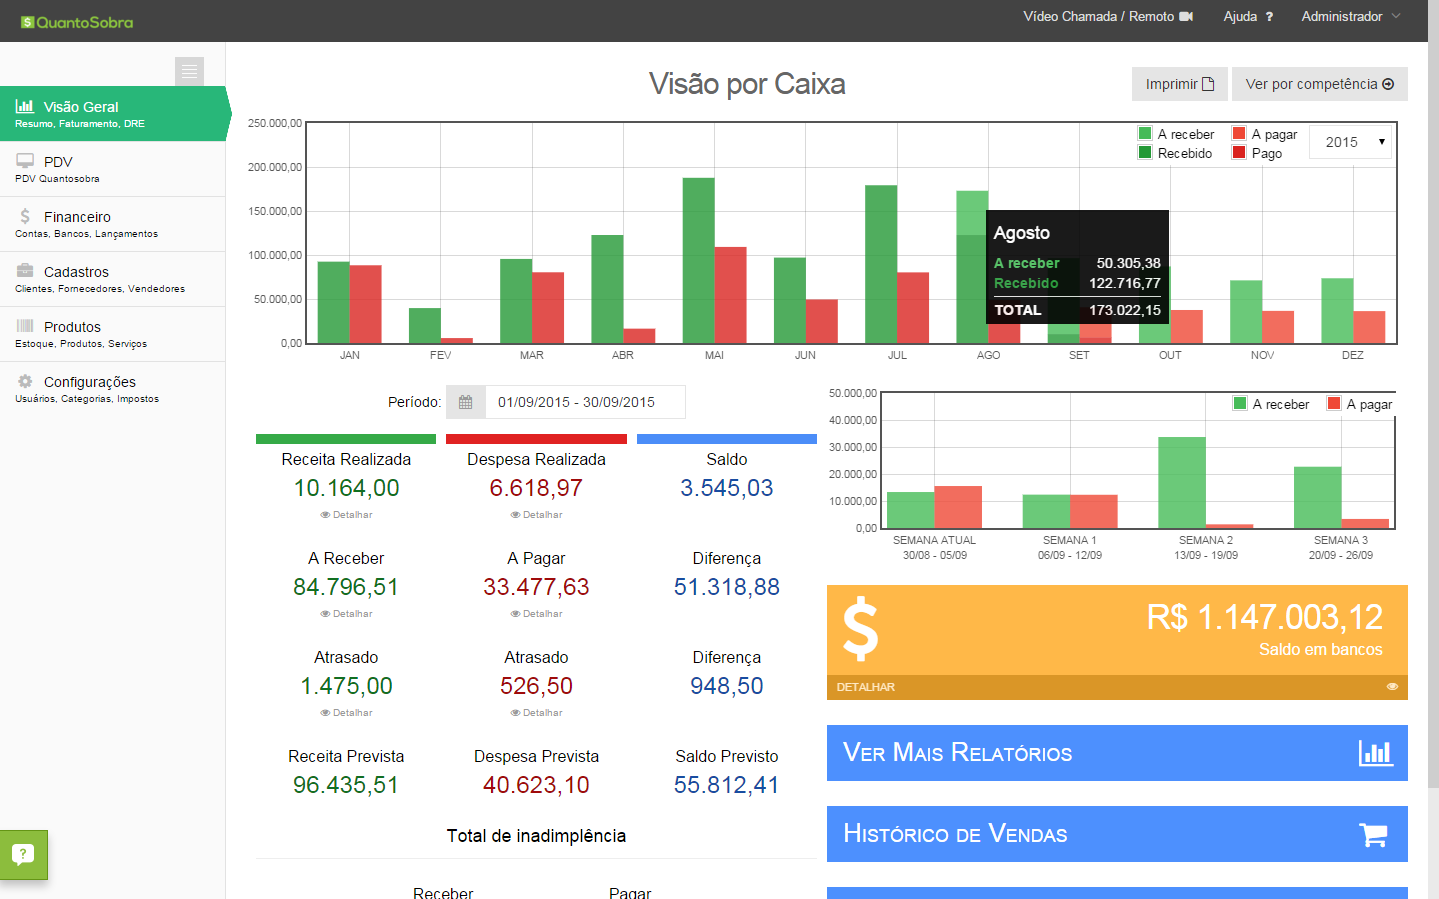This screenshot has height=899, width=1439.
Task: Open the Cadastros menu section
Action: 112,278
